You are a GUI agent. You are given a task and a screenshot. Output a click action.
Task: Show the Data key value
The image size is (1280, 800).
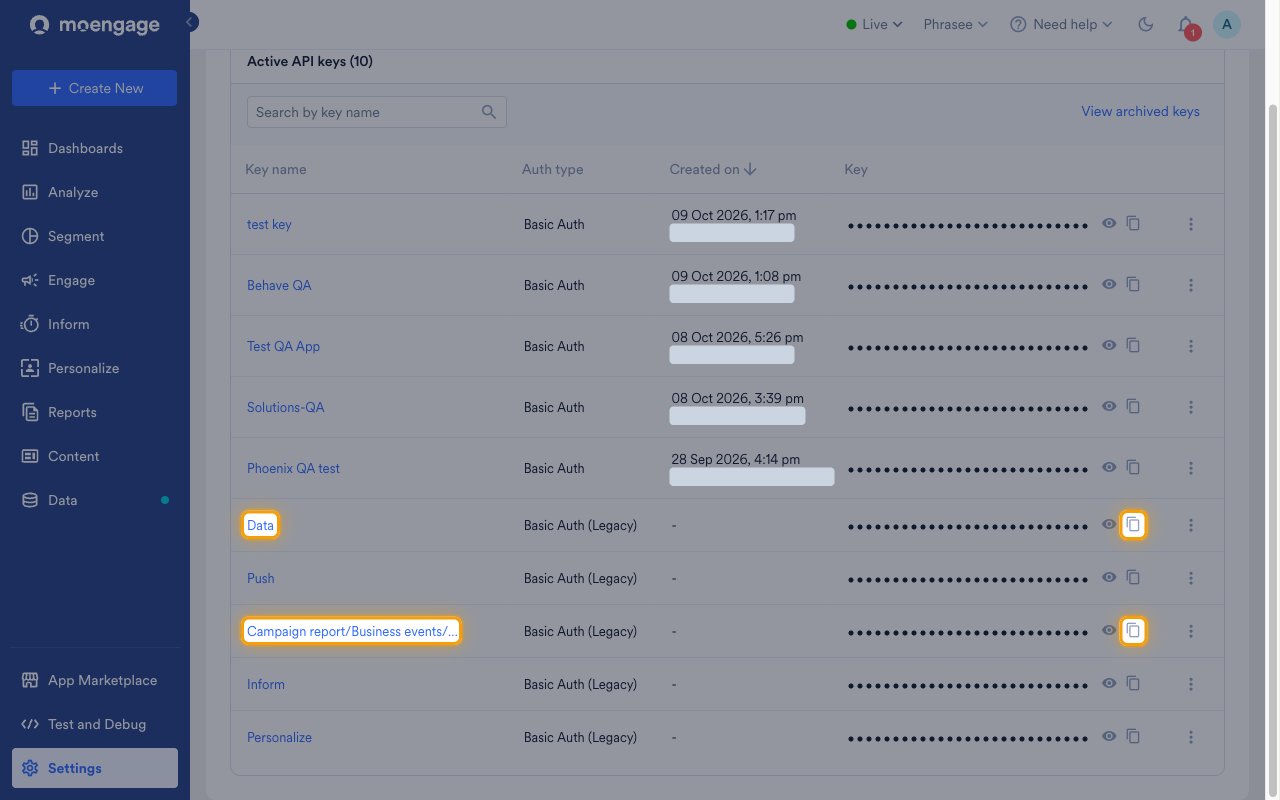pyautogui.click(x=1109, y=525)
